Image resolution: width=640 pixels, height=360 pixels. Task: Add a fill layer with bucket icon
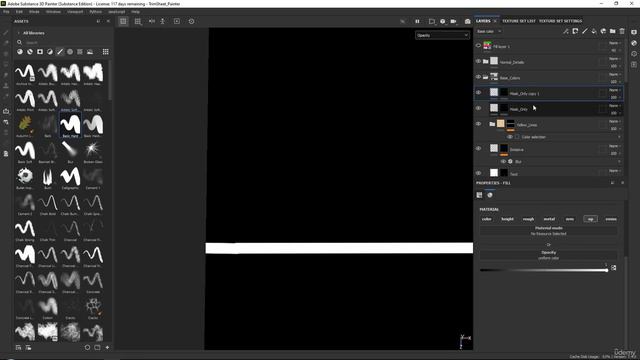click(594, 31)
